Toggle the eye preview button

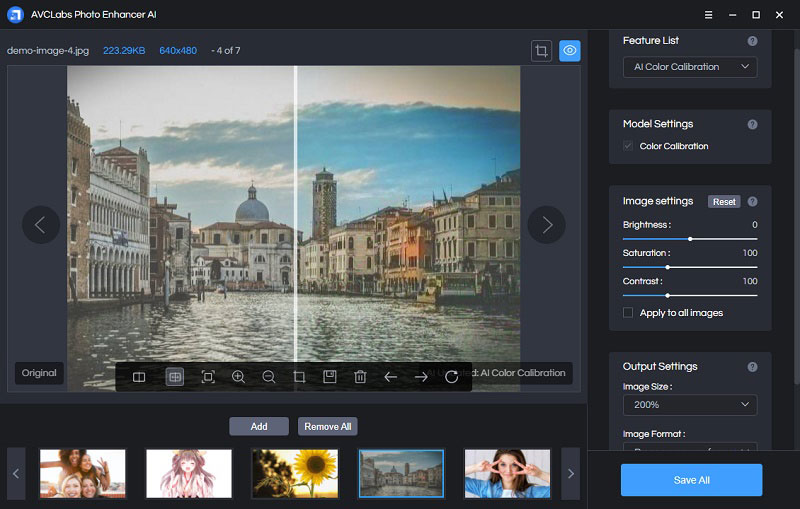pyautogui.click(x=569, y=50)
